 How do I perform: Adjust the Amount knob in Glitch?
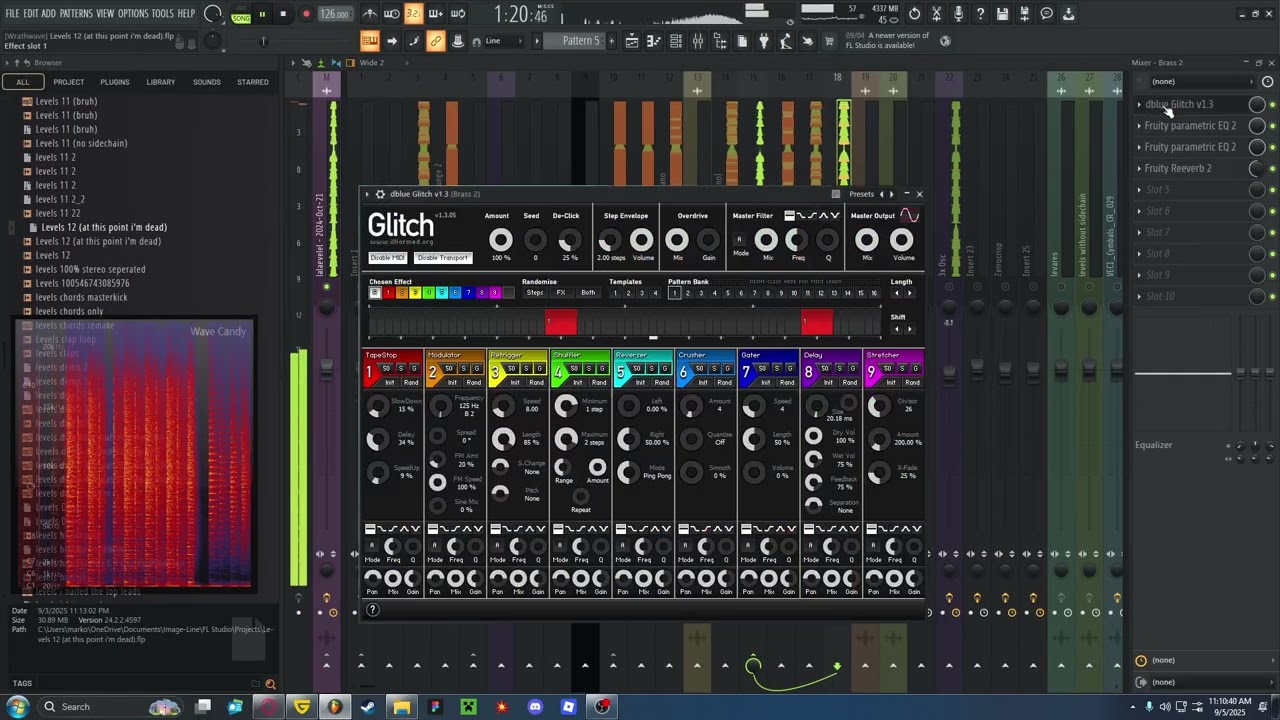500,240
